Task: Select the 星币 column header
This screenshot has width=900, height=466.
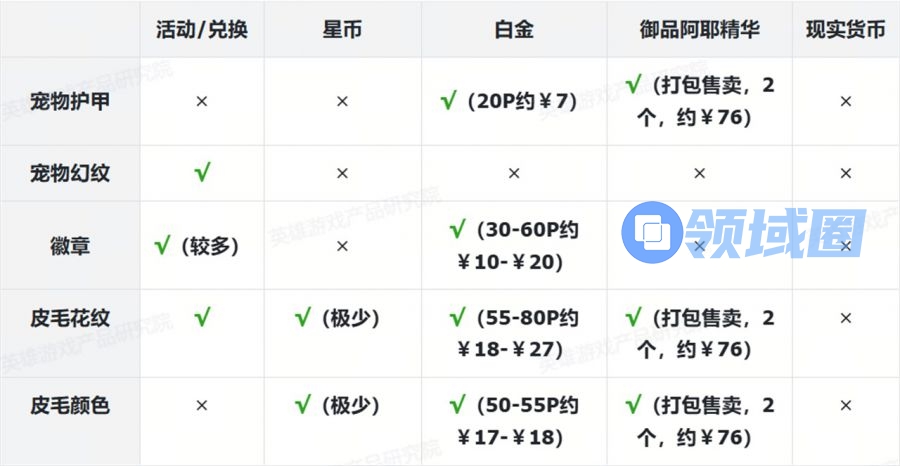Action: (x=342, y=29)
